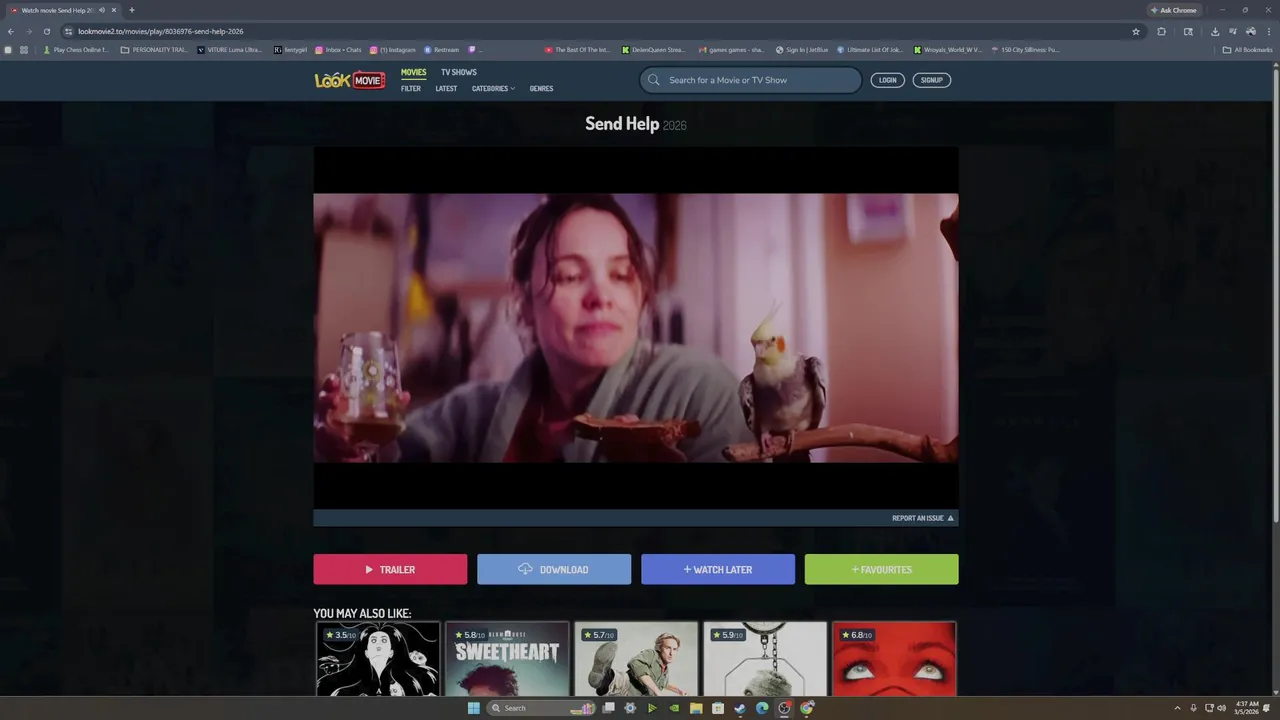1280x720 pixels.
Task: Open The Best Of The Int... bookmark
Action: tap(577, 49)
